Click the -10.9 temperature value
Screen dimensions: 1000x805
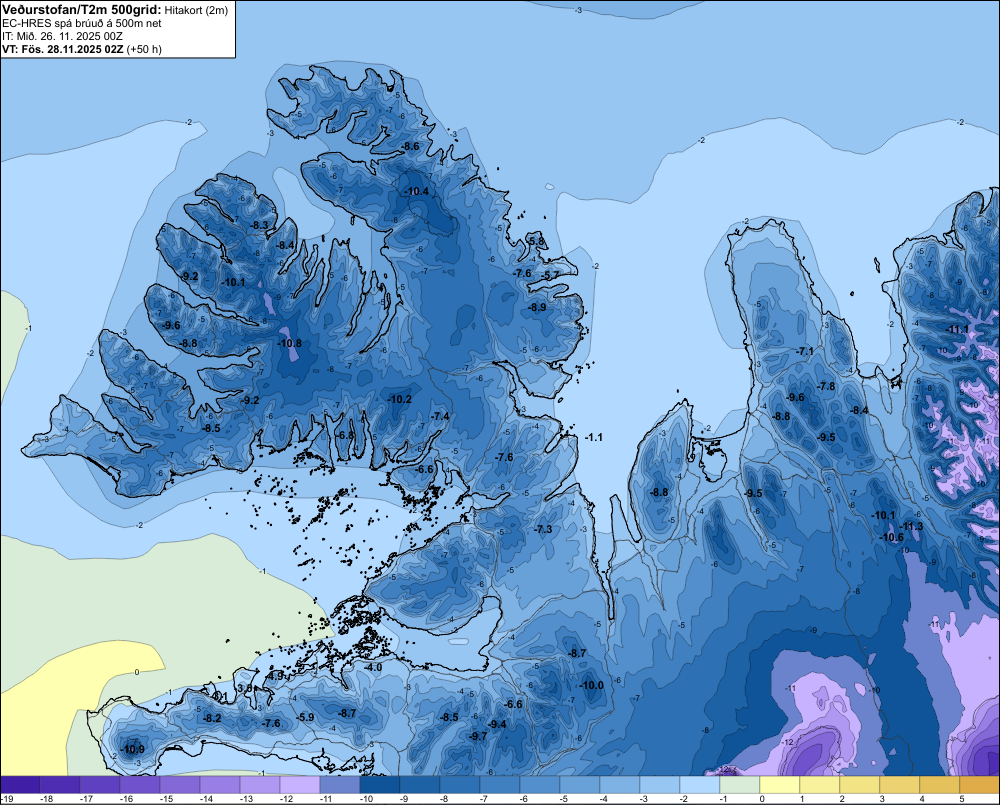[x=133, y=749]
